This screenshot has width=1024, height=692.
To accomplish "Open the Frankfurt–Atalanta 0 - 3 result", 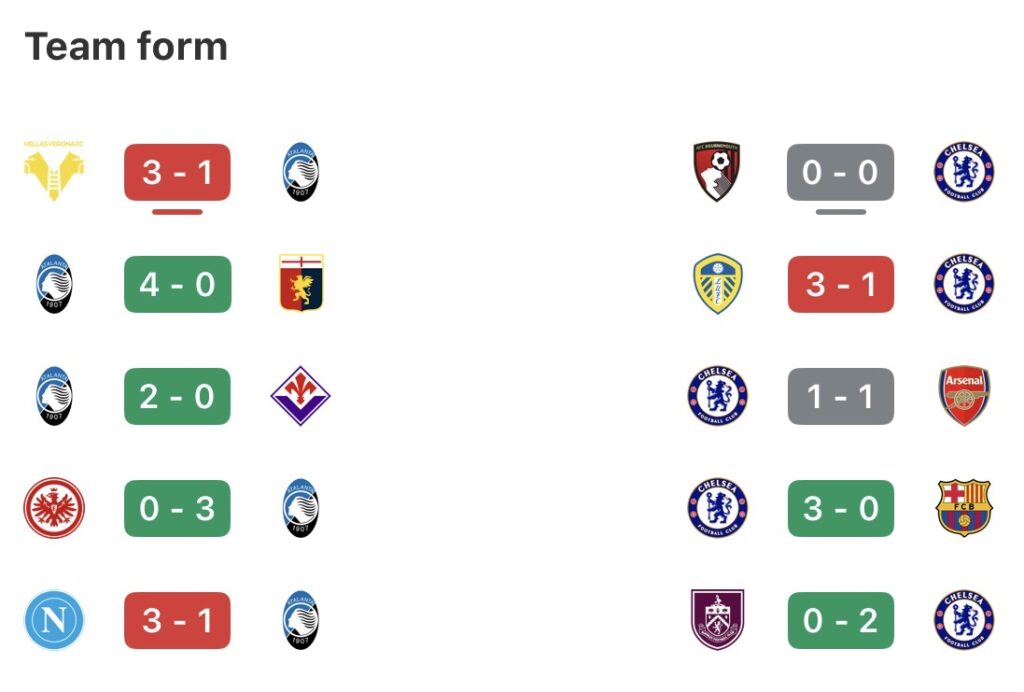I will click(x=177, y=508).
